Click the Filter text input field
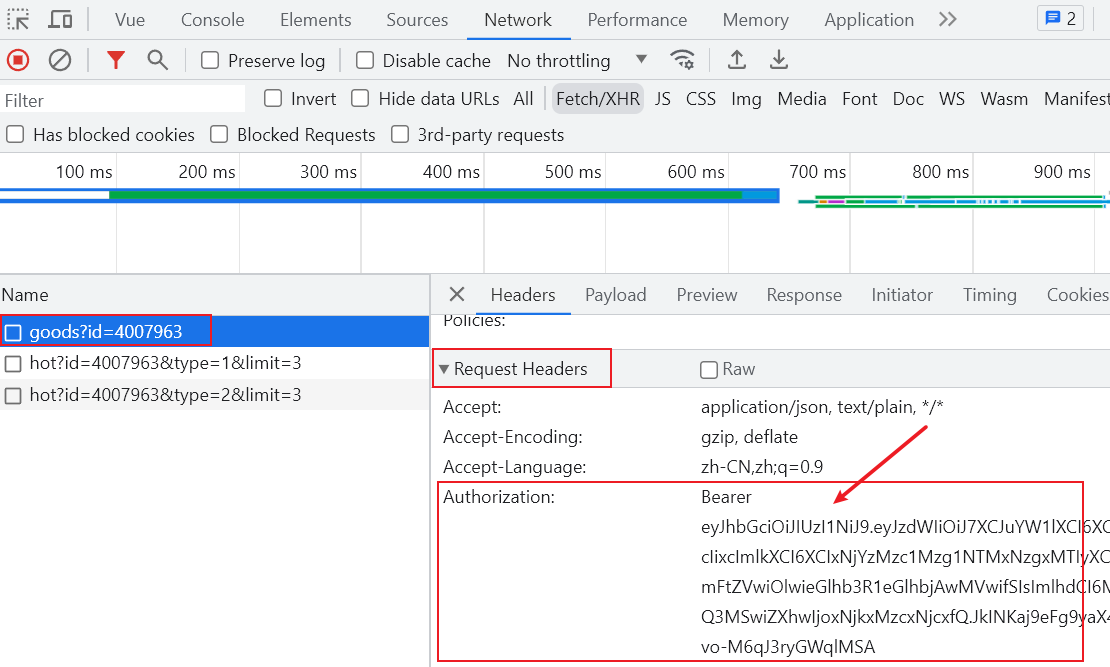The height and width of the screenshot is (667, 1110). click(122, 99)
